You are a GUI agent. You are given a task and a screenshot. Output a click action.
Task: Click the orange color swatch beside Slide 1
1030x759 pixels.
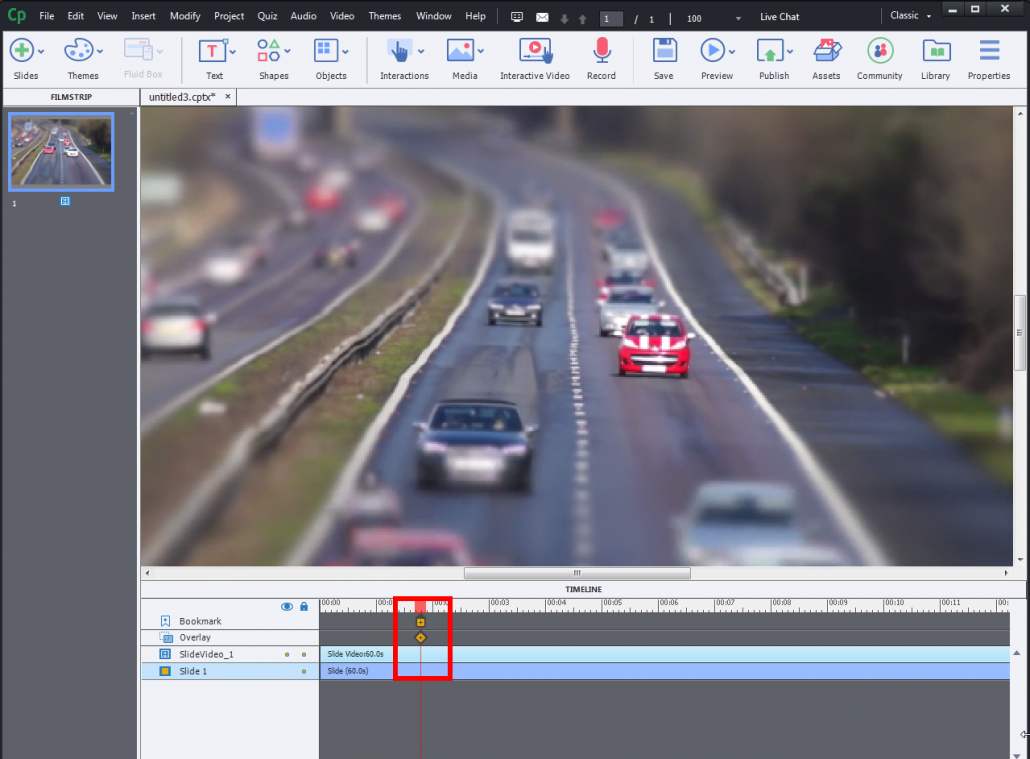coord(167,671)
